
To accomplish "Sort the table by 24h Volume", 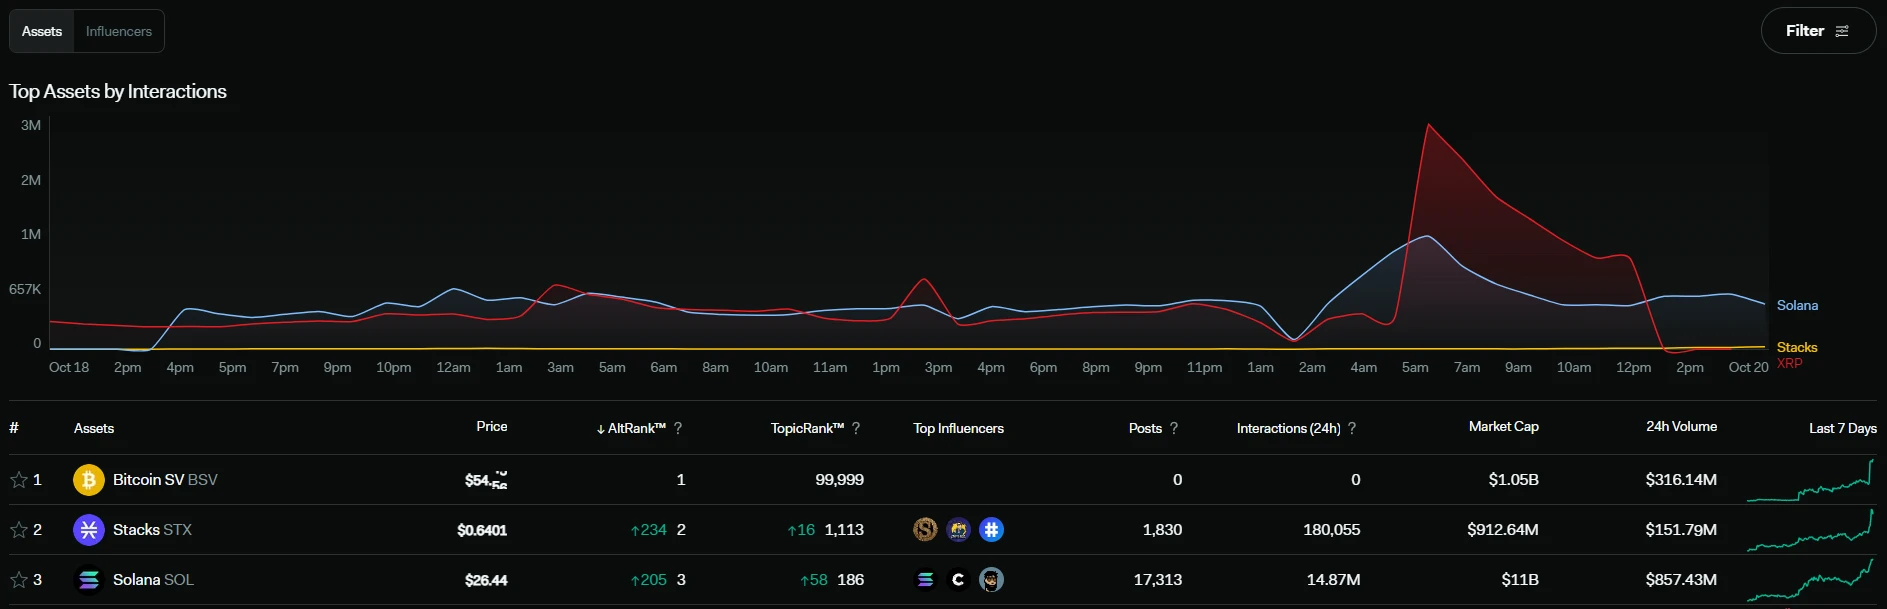I will (1682, 426).
